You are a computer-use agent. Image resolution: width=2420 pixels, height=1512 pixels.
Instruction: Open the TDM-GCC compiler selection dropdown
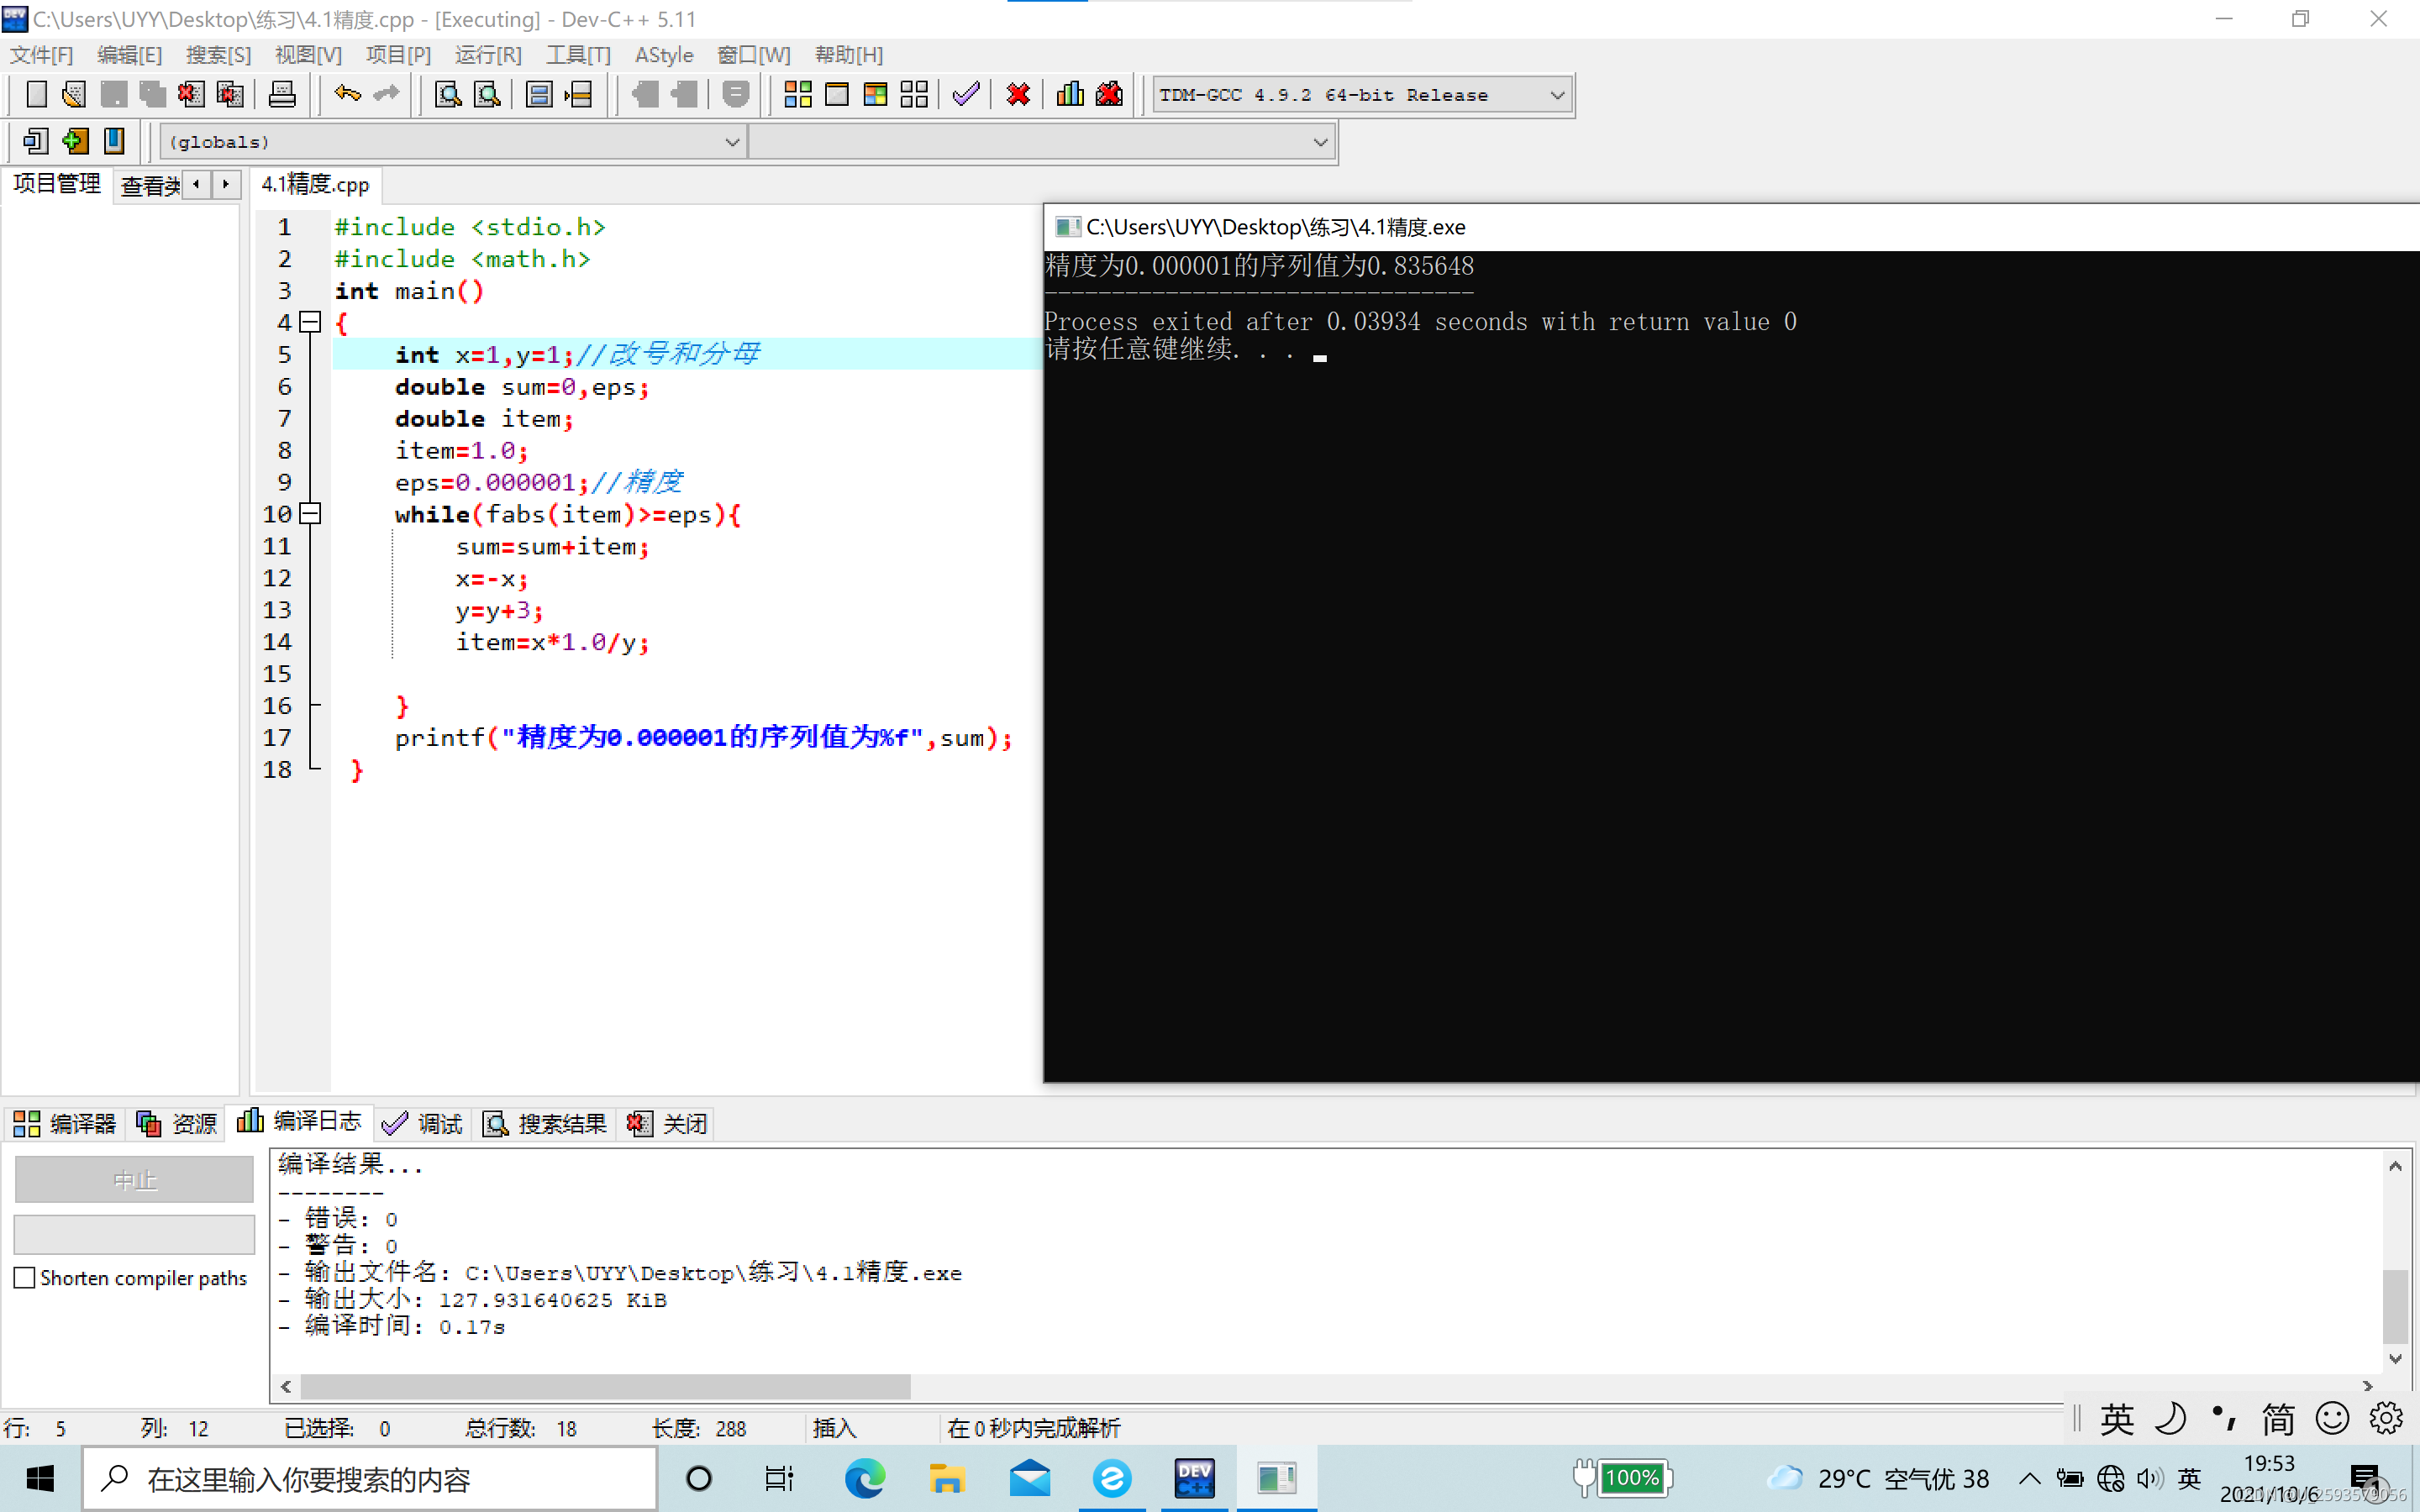coord(1363,95)
